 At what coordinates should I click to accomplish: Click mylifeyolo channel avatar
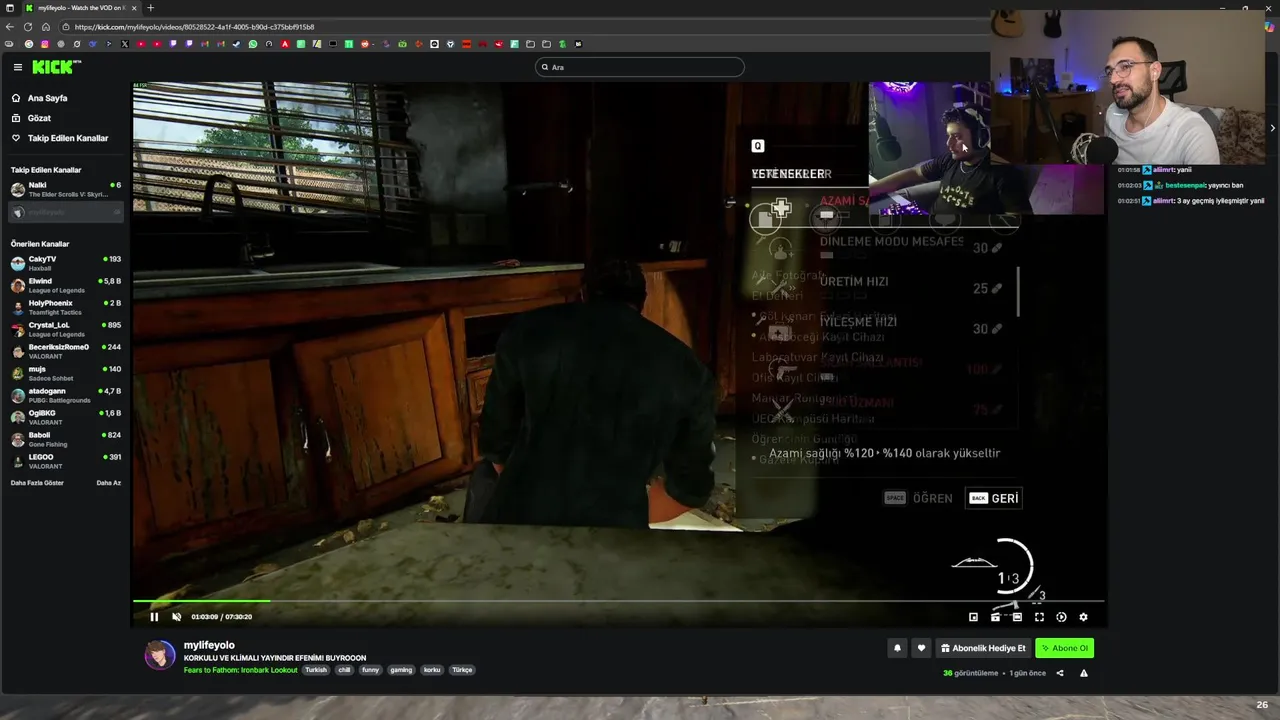159,656
